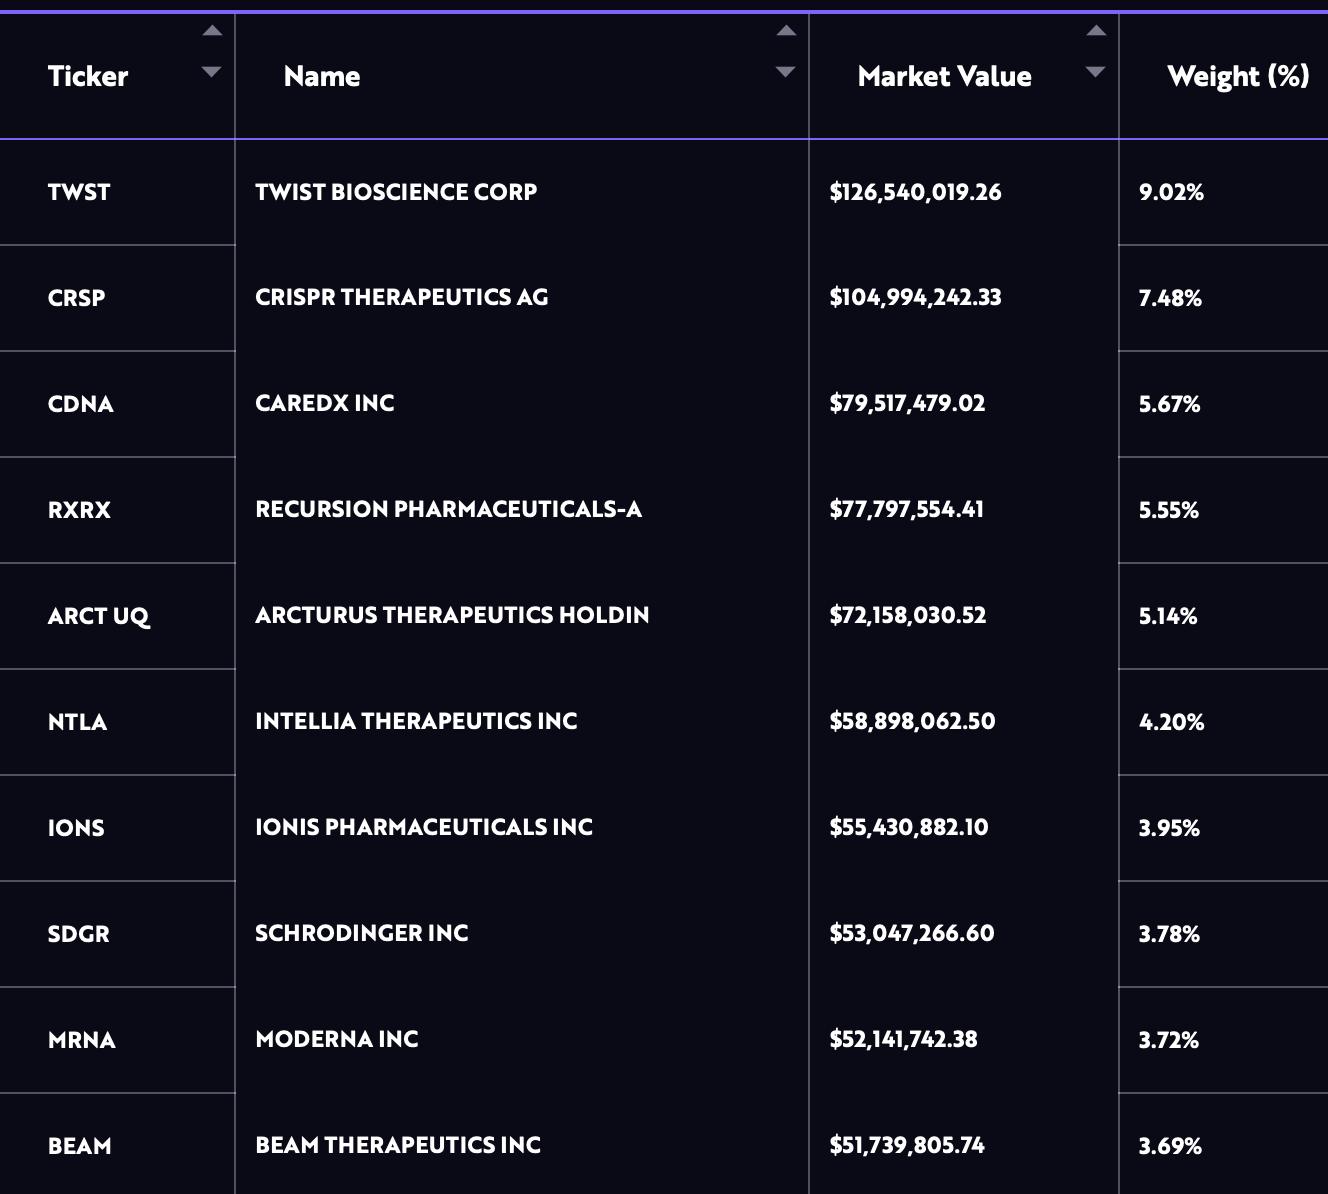Click the 4.20% weight value

(x=1171, y=722)
